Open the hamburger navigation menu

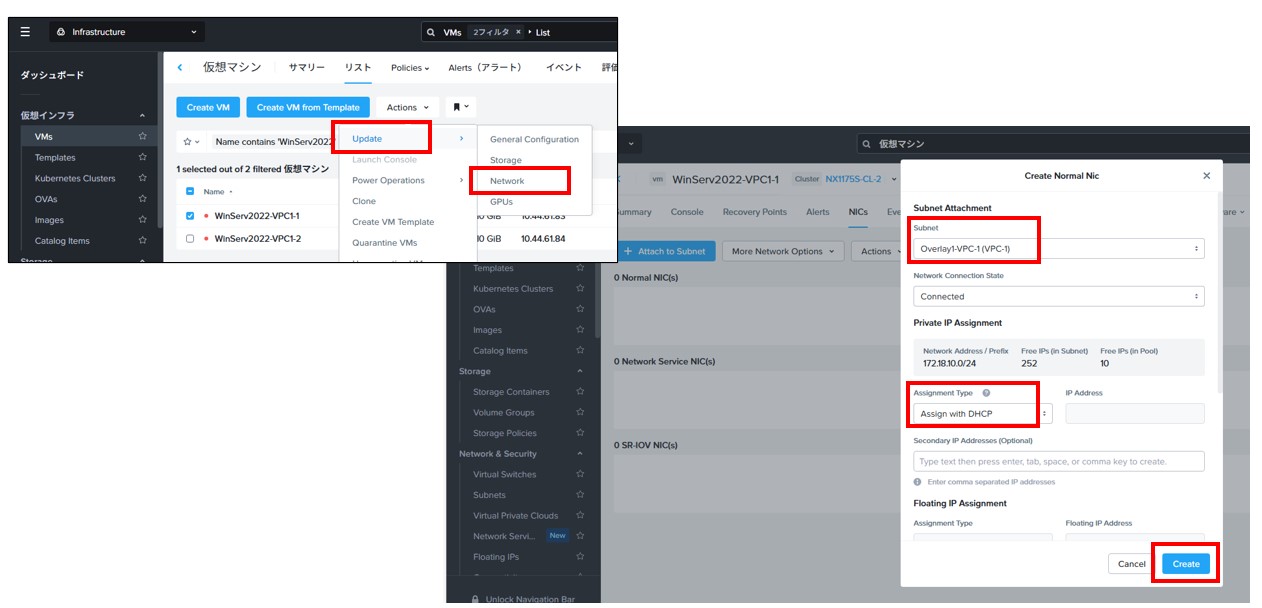click(x=26, y=32)
